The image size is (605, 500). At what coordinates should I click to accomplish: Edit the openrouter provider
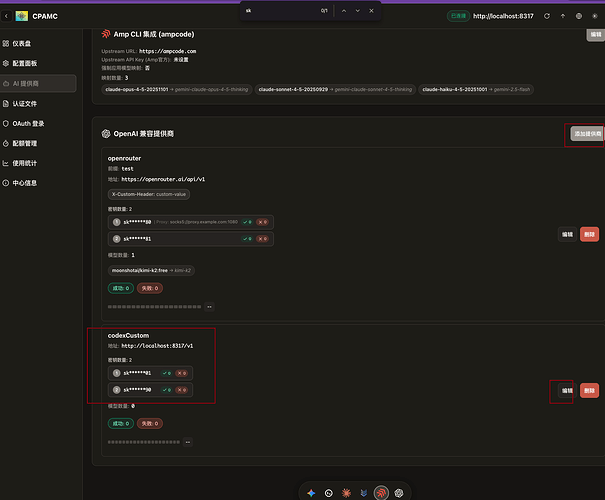click(567, 235)
